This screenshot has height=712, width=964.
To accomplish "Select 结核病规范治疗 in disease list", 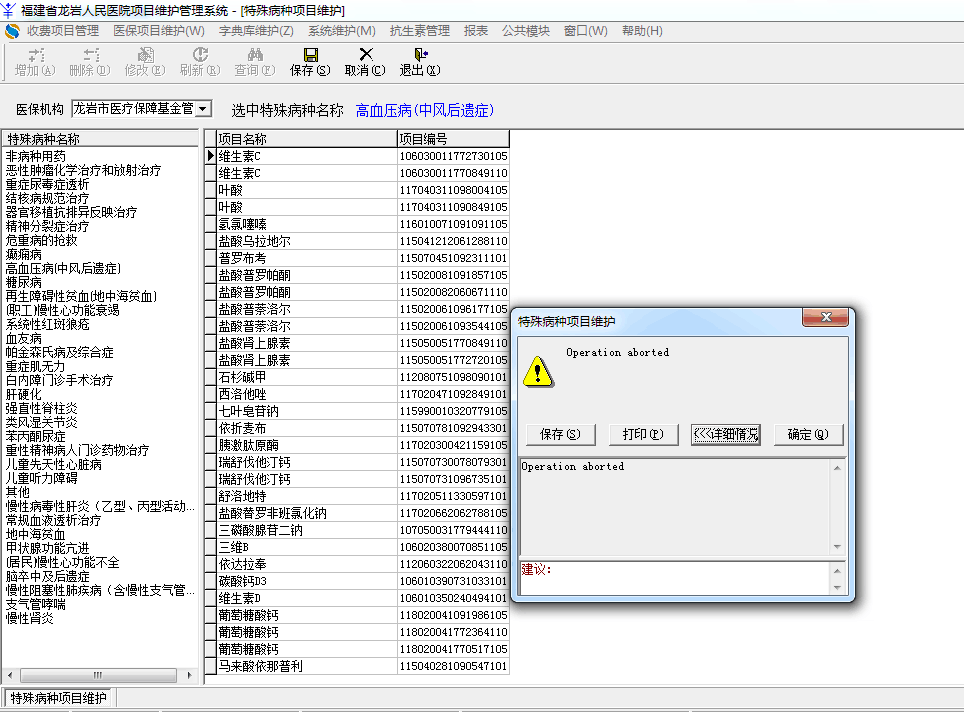I will (47, 198).
